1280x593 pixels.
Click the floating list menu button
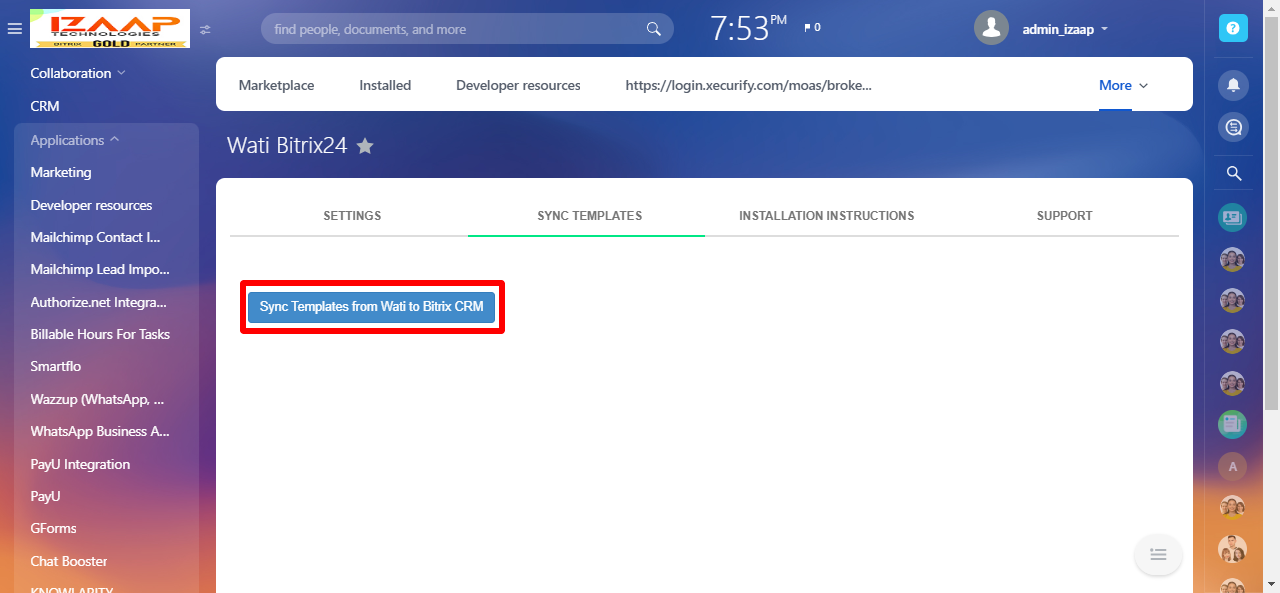(x=1158, y=553)
